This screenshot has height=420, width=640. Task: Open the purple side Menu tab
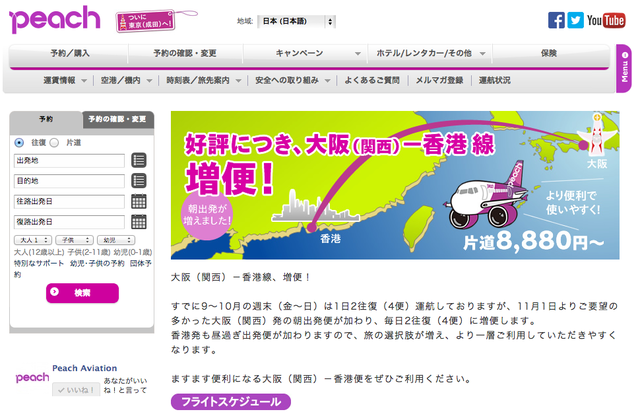624,68
